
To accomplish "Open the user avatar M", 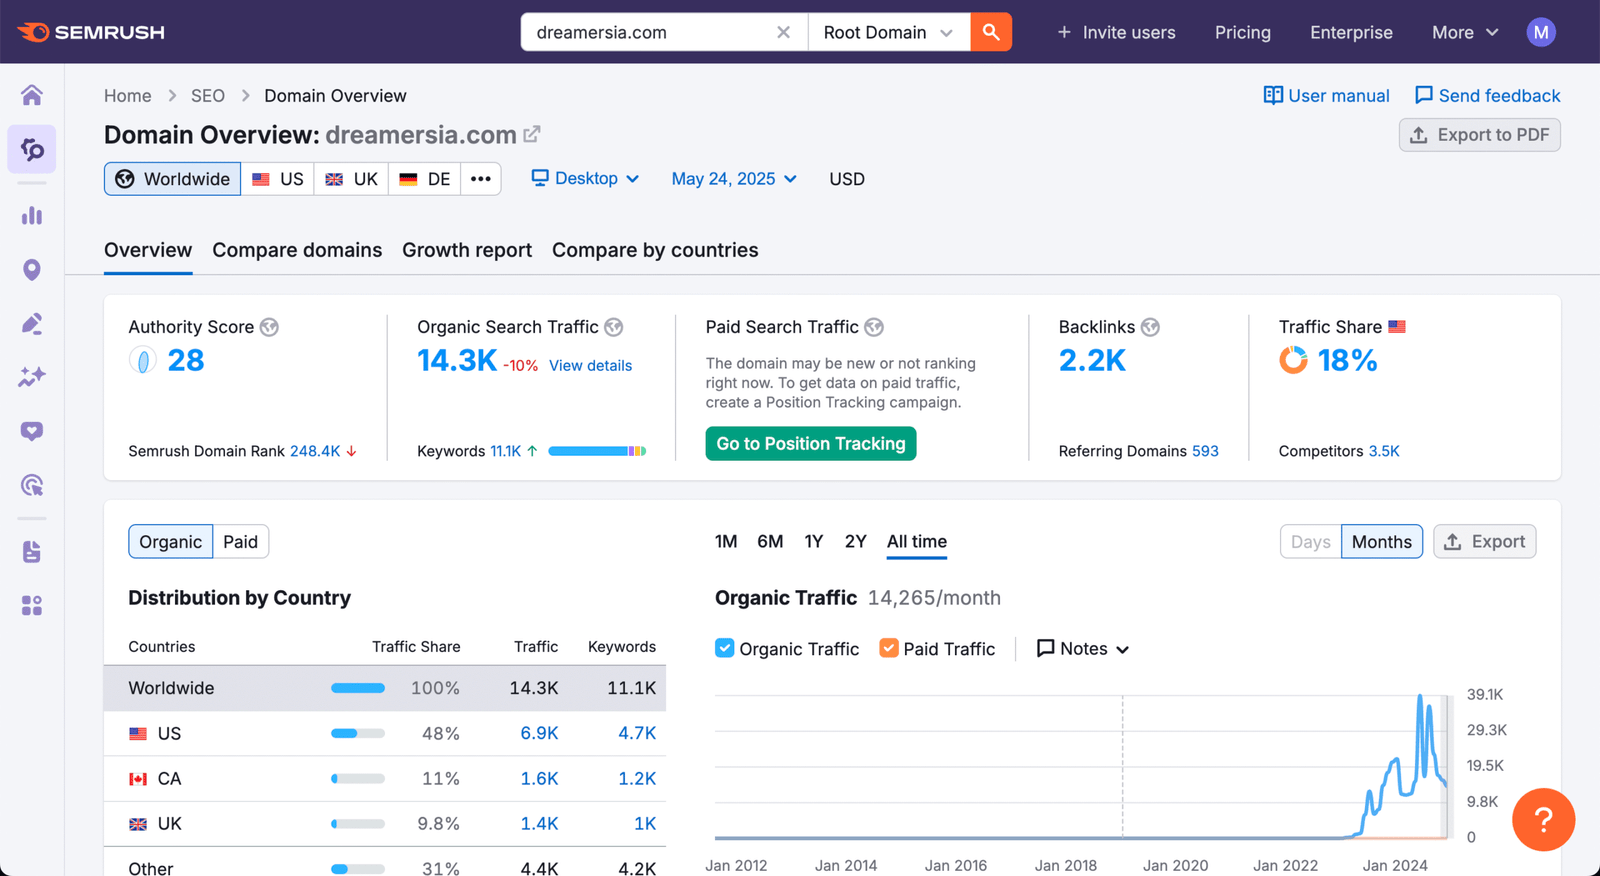I will 1541,32.
